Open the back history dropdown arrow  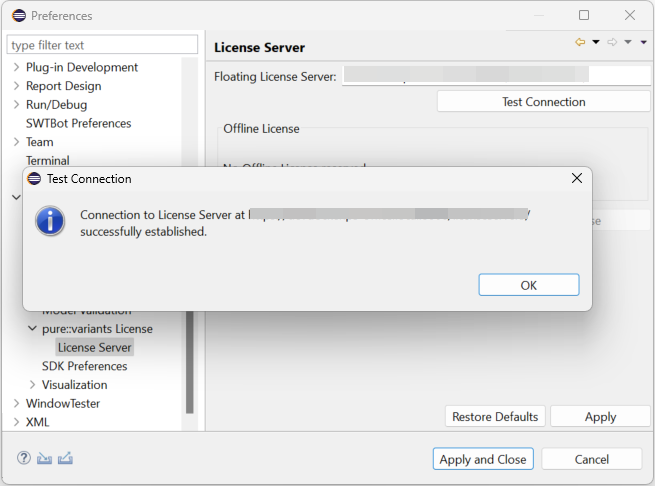(596, 42)
